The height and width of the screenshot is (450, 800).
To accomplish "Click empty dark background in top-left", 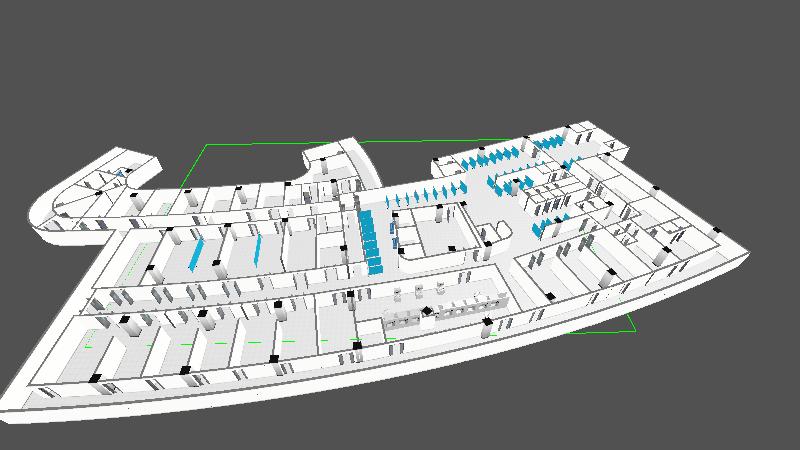I will [x=80, y=60].
